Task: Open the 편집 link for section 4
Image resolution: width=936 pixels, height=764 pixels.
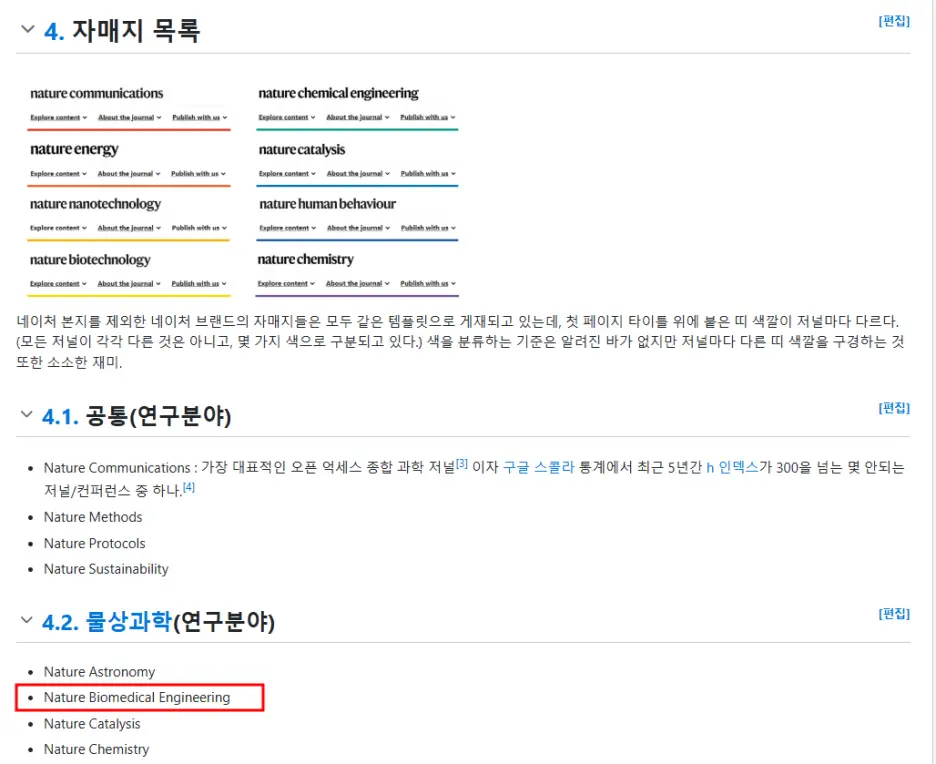Action: (894, 21)
